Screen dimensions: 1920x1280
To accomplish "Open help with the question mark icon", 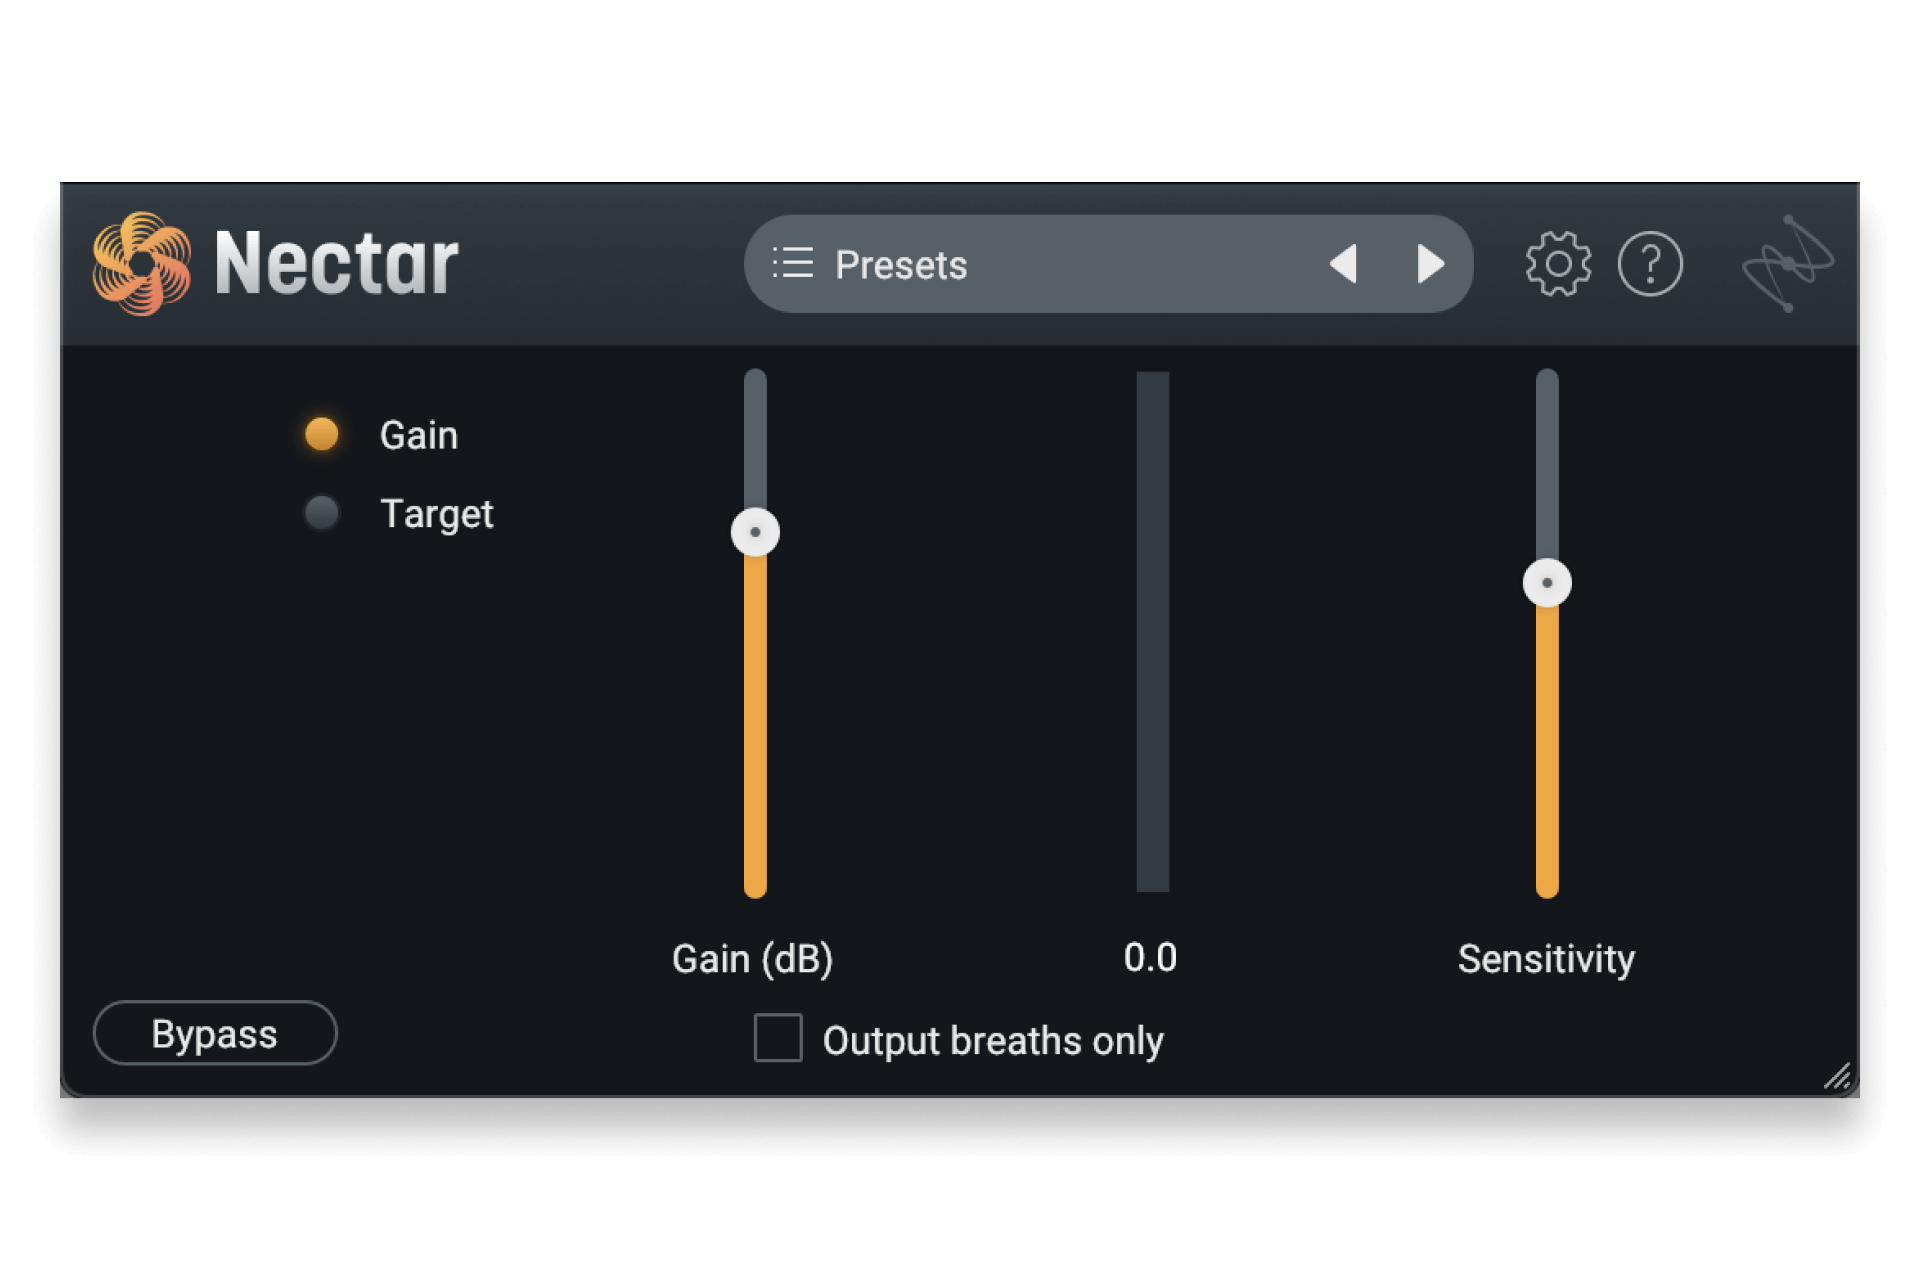I will (x=1649, y=264).
